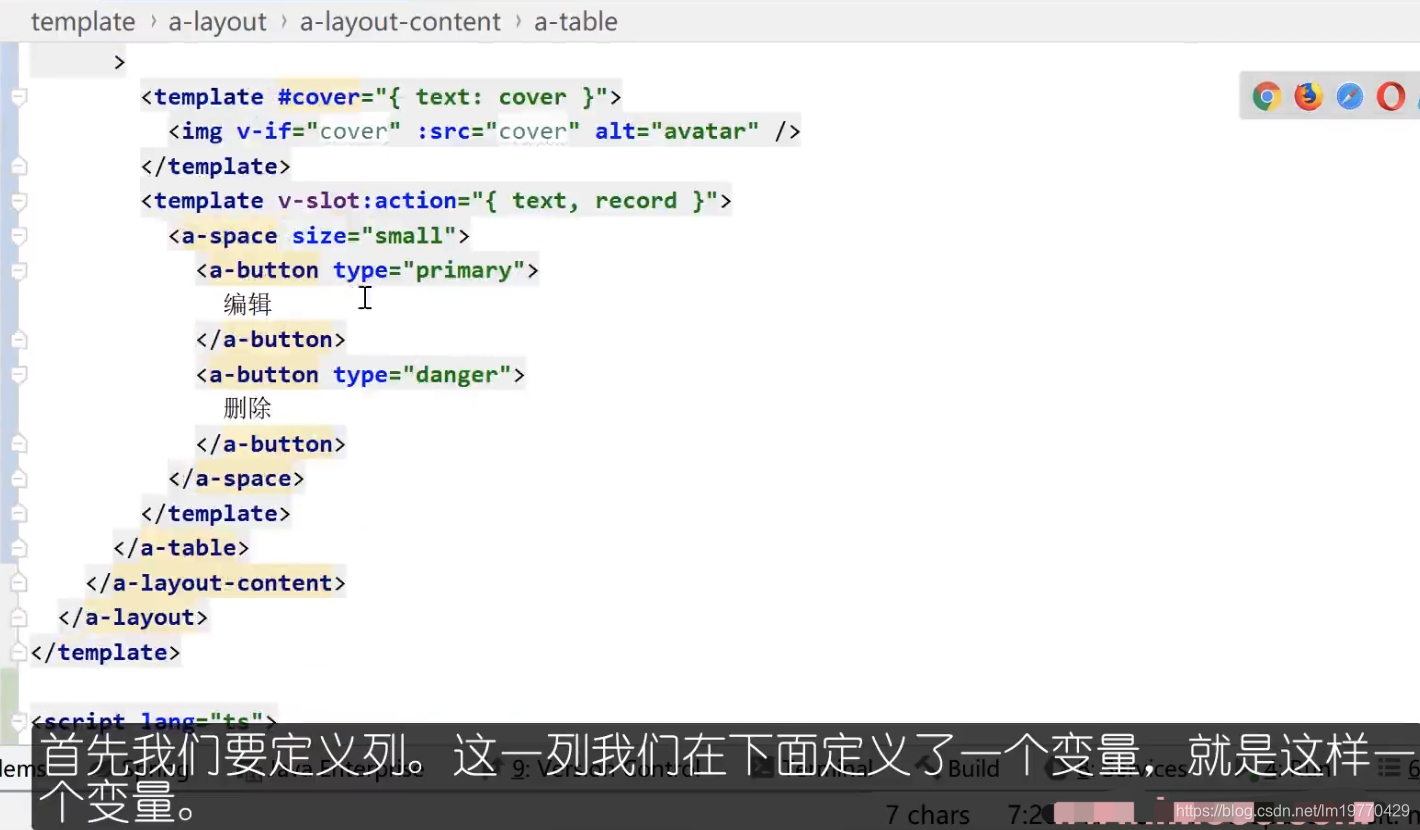Click the 编辑 button label text in code
The width and height of the screenshot is (1420, 830).
248,304
